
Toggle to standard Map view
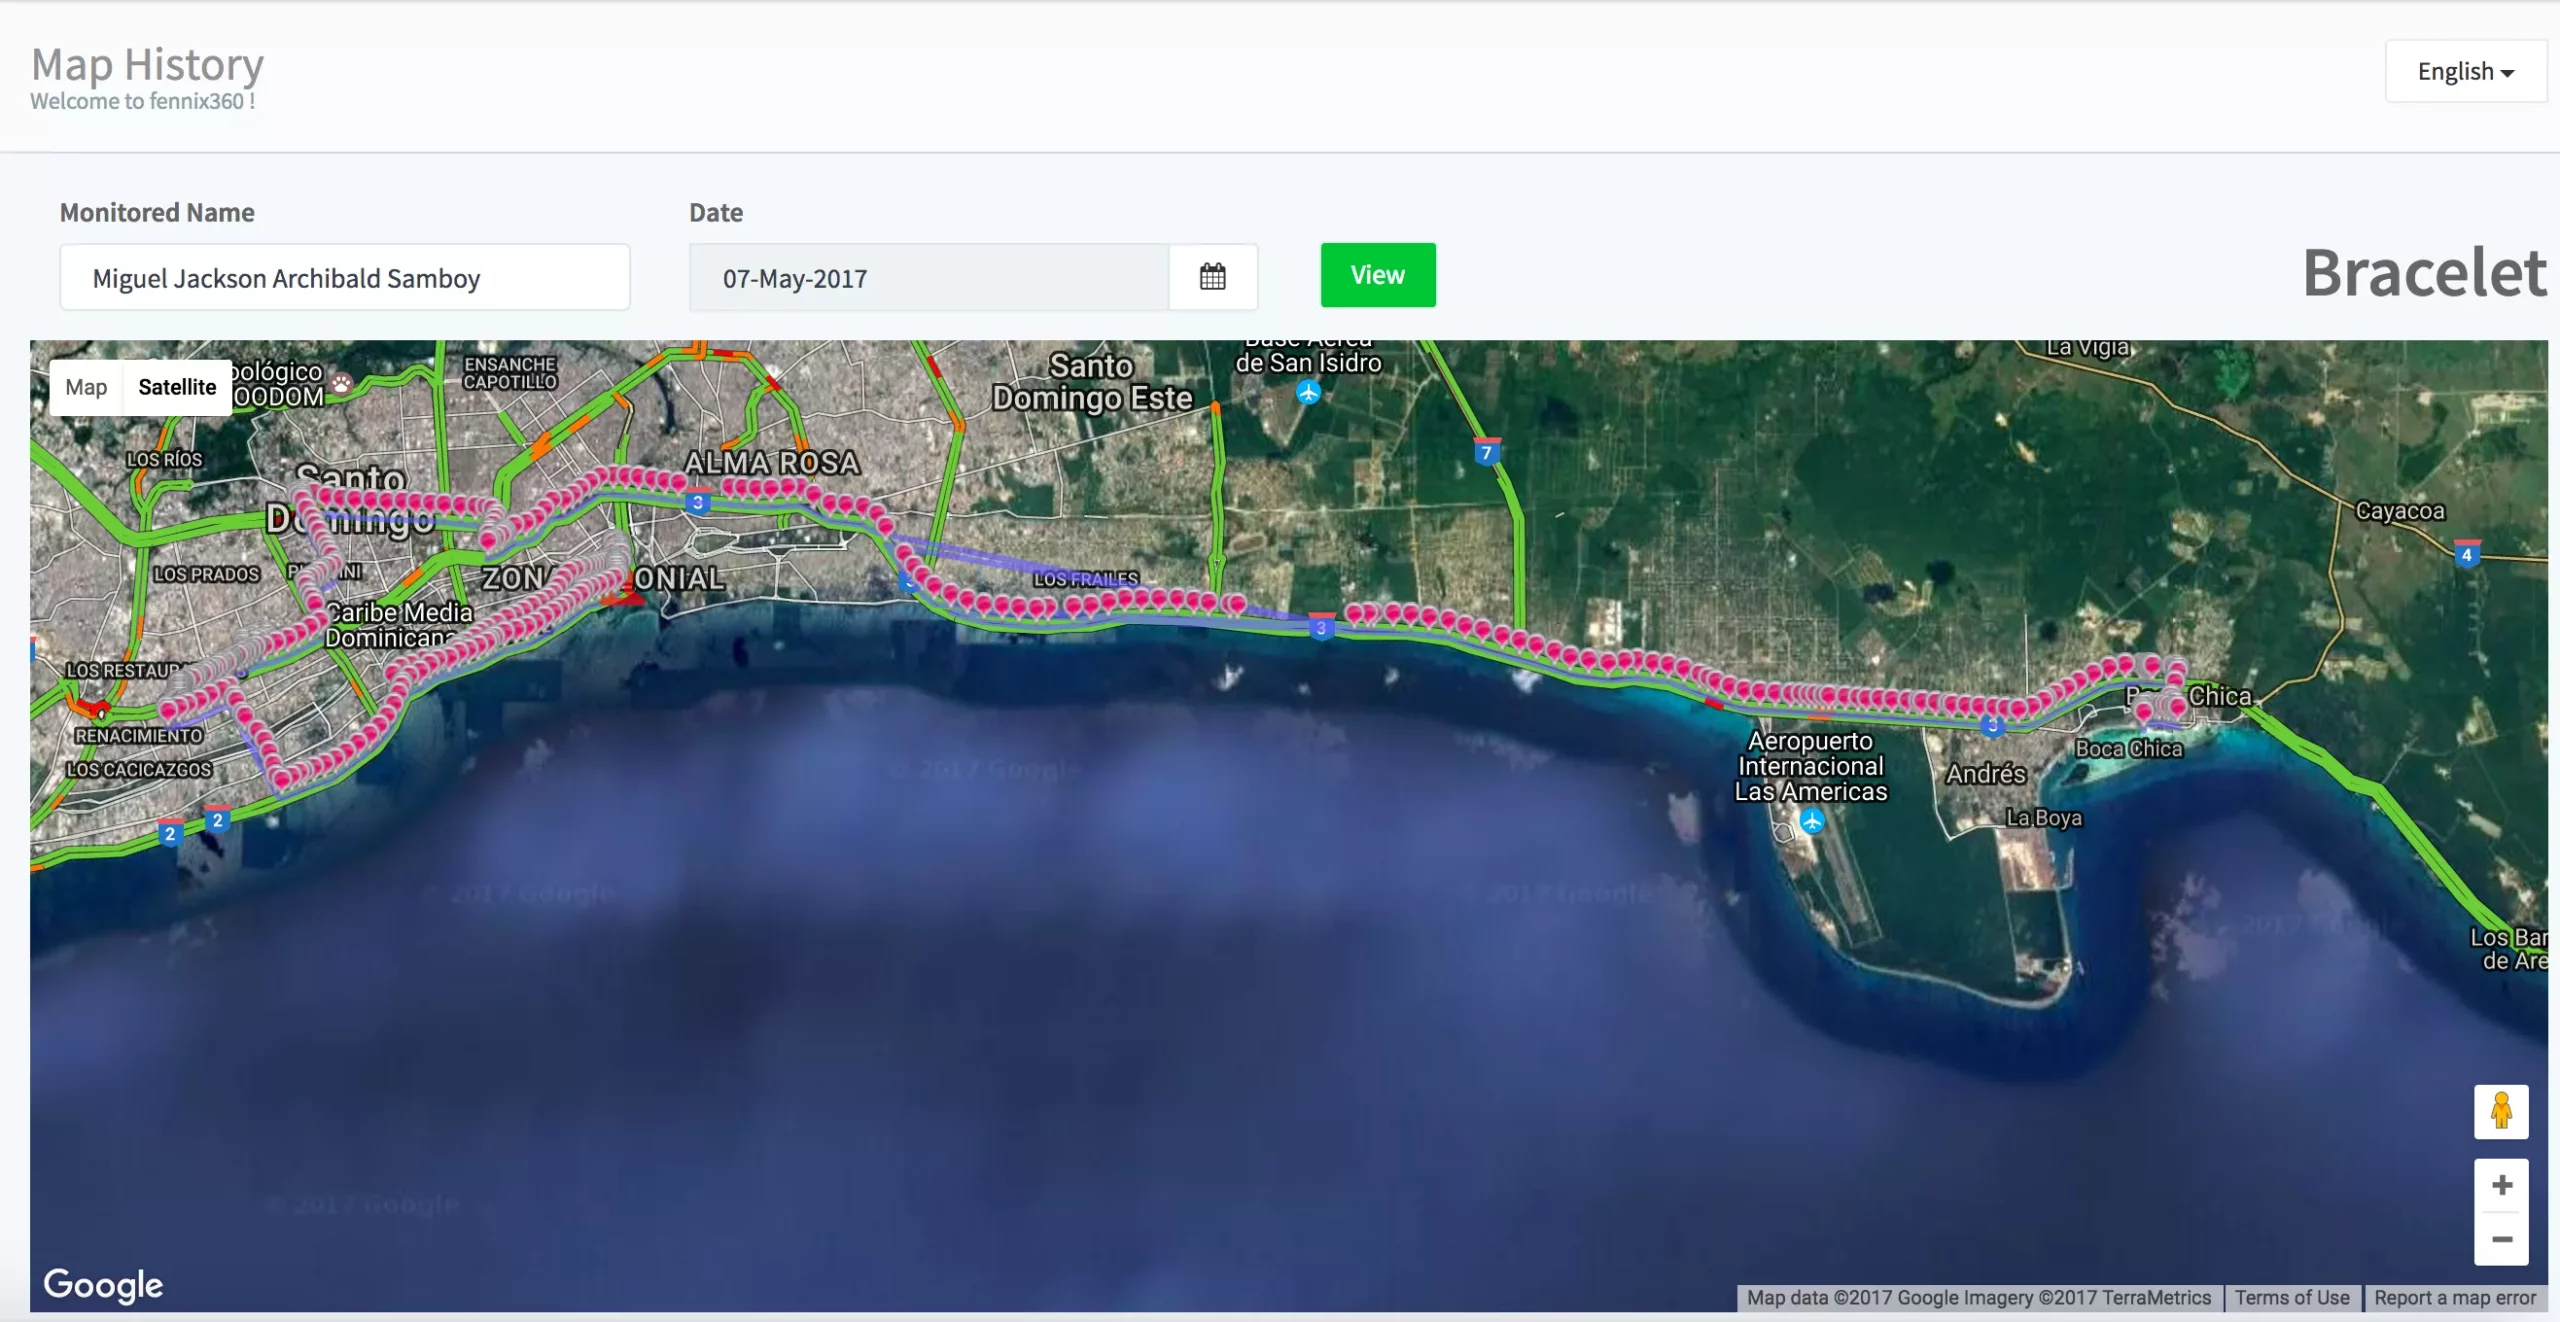(86, 386)
